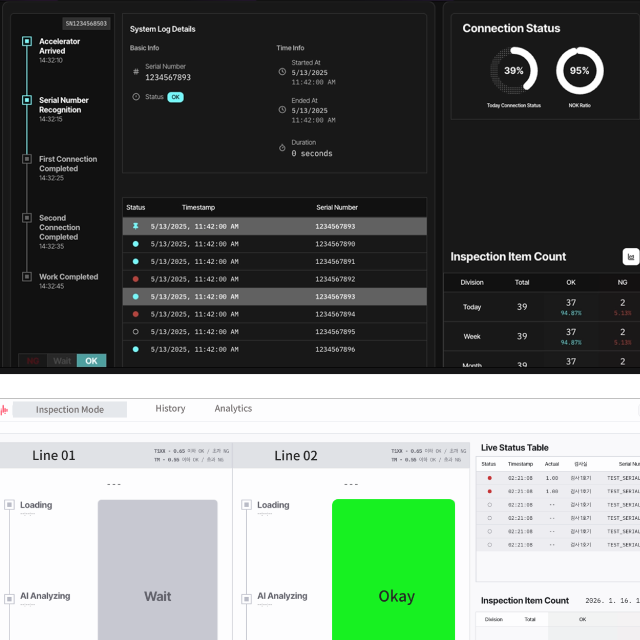
Task: Click the 39% Today Connection Status gauge
Action: pyautogui.click(x=513, y=71)
